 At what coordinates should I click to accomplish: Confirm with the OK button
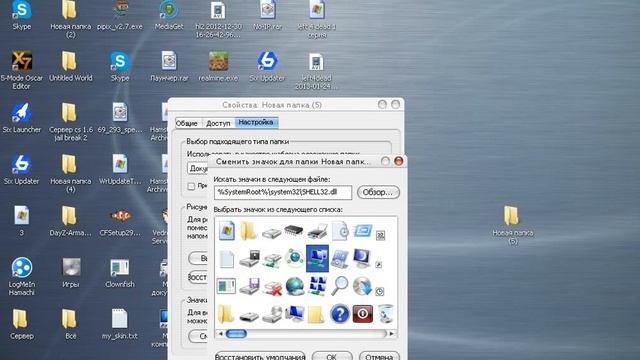click(332, 356)
